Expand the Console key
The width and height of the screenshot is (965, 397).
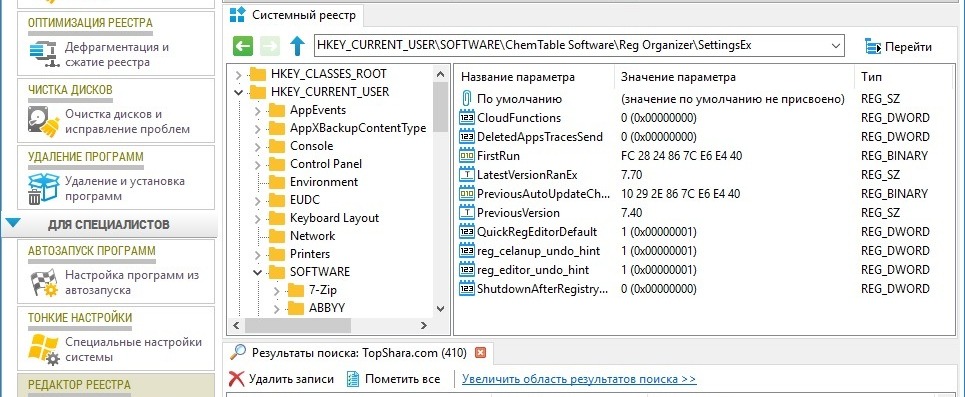tap(258, 146)
